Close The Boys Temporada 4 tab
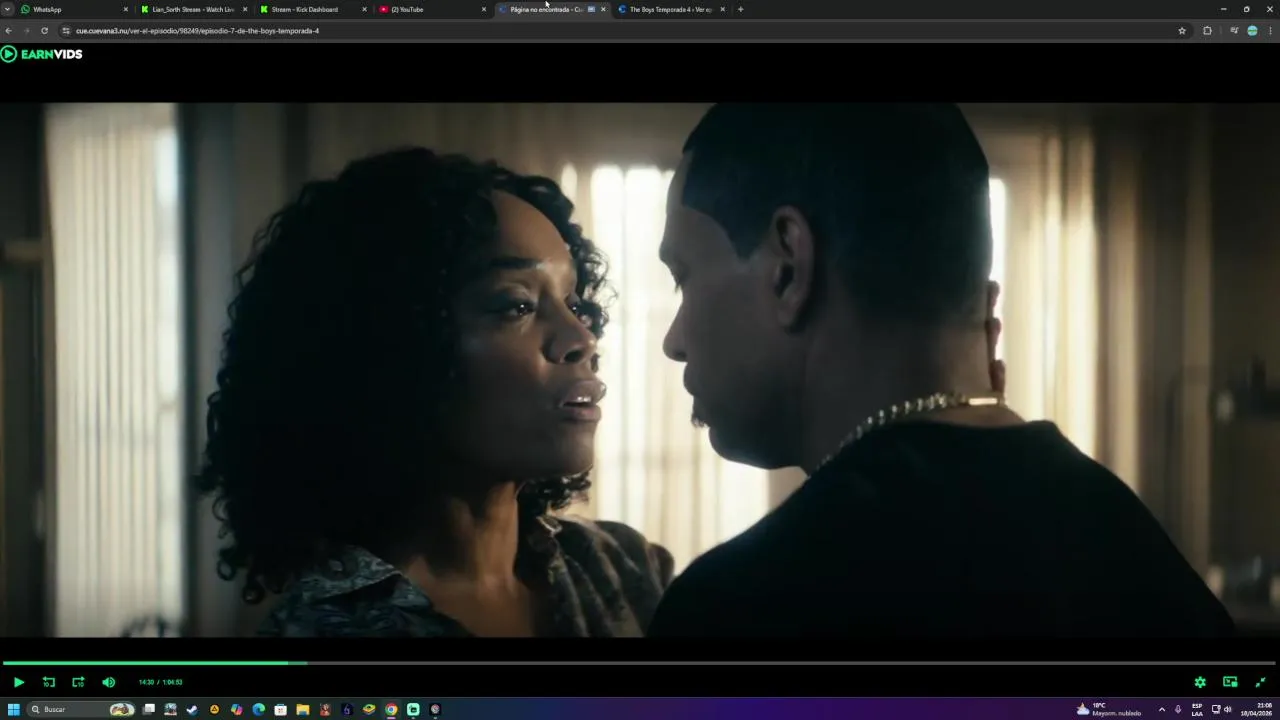 pyautogui.click(x=723, y=9)
